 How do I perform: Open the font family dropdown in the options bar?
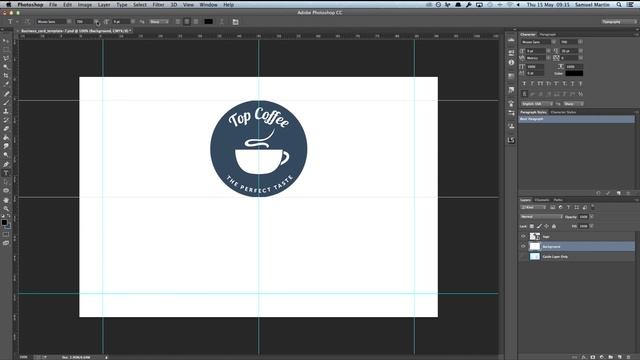point(69,22)
